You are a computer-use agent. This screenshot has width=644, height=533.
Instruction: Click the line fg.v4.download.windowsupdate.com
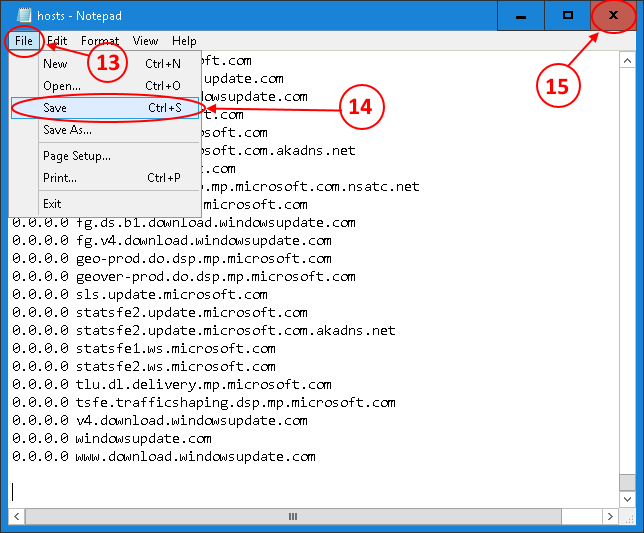coord(172,241)
